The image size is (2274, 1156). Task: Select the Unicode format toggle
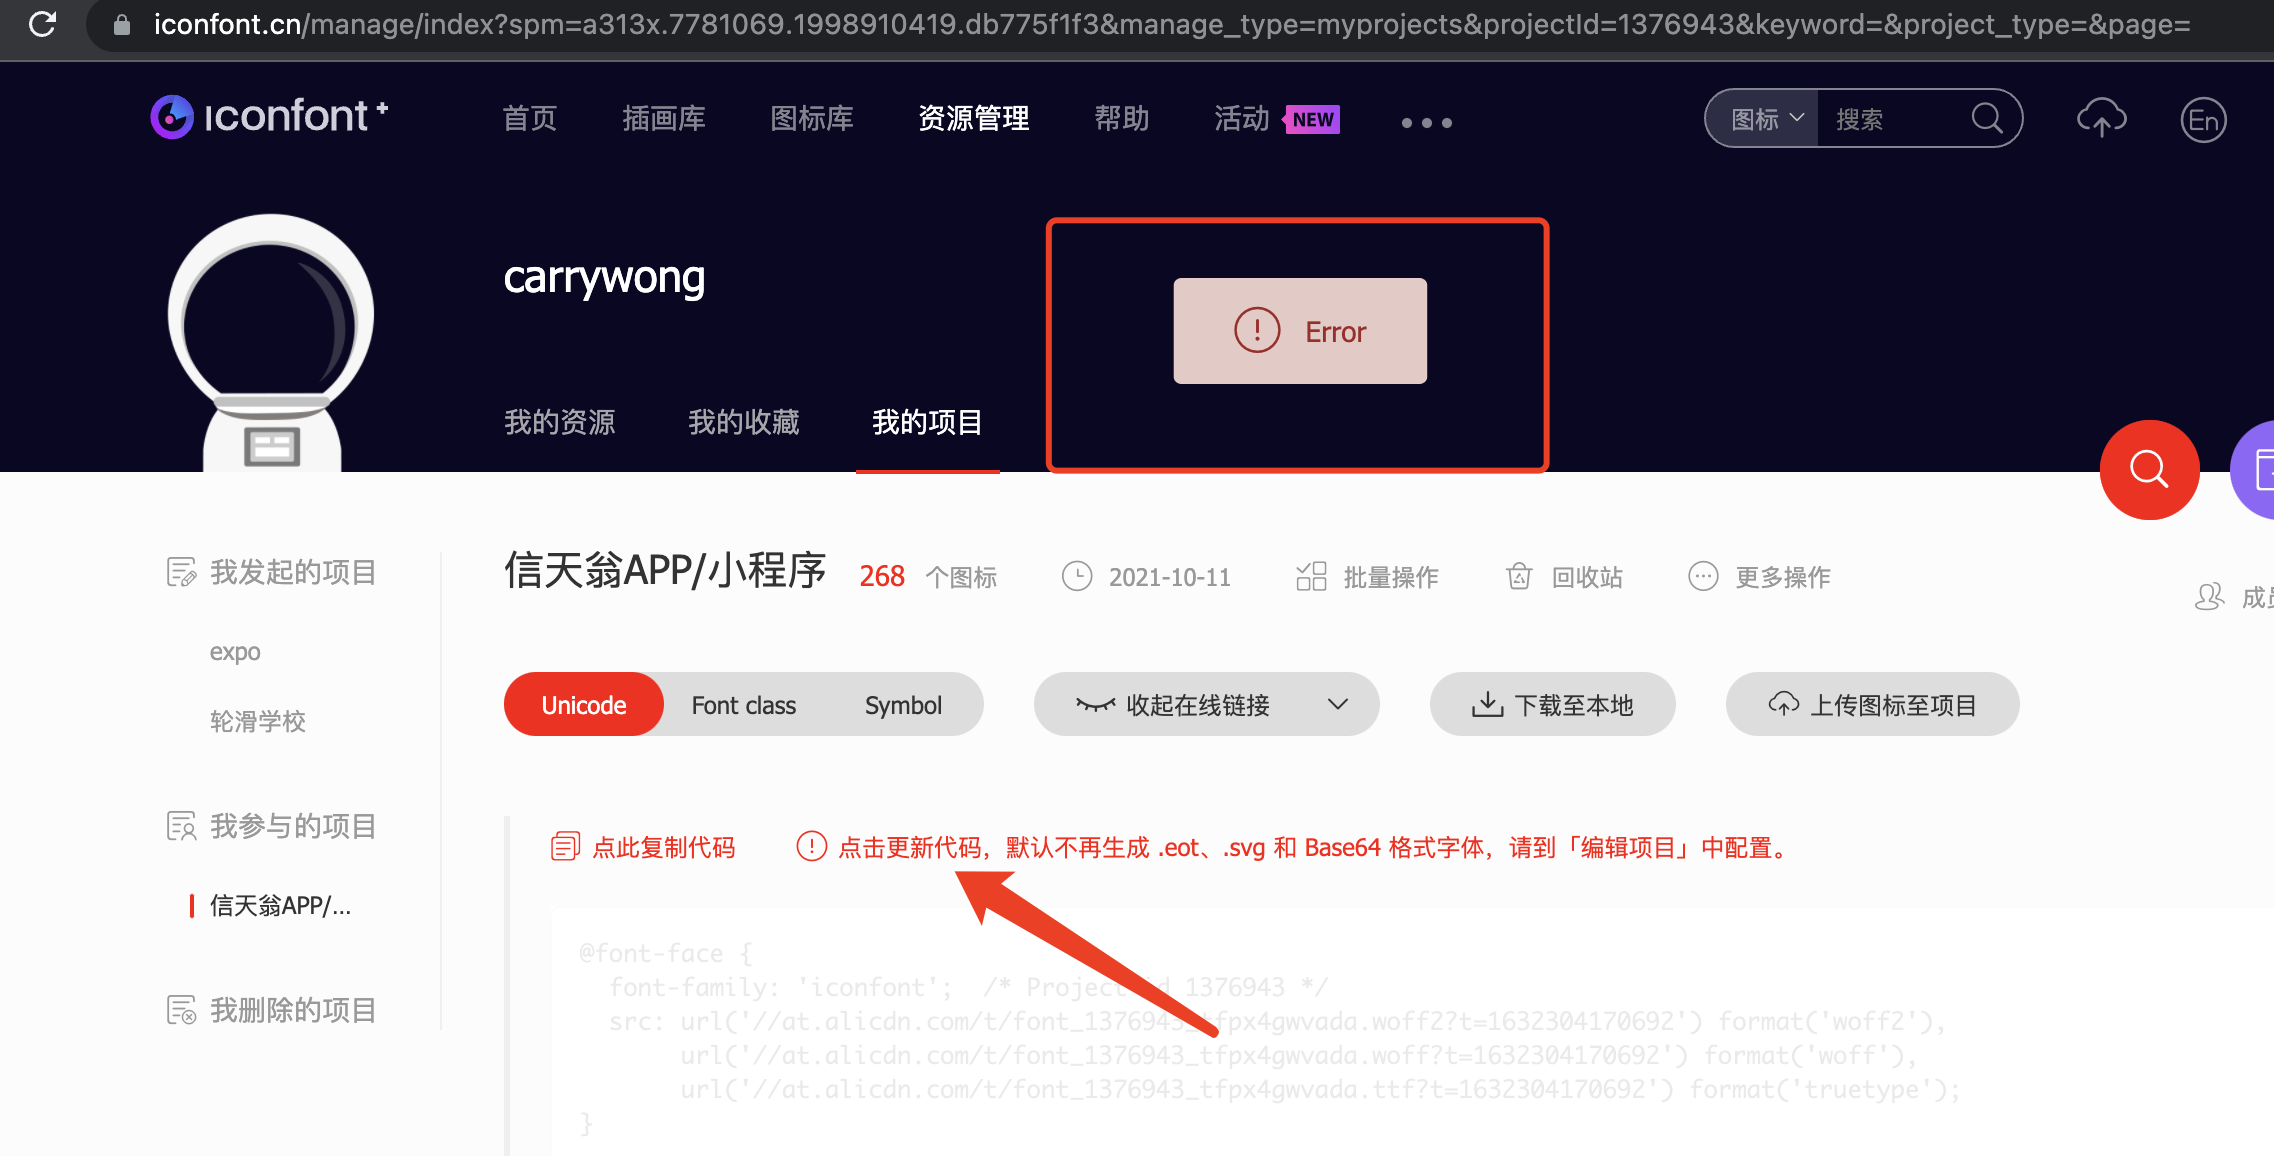(x=583, y=704)
